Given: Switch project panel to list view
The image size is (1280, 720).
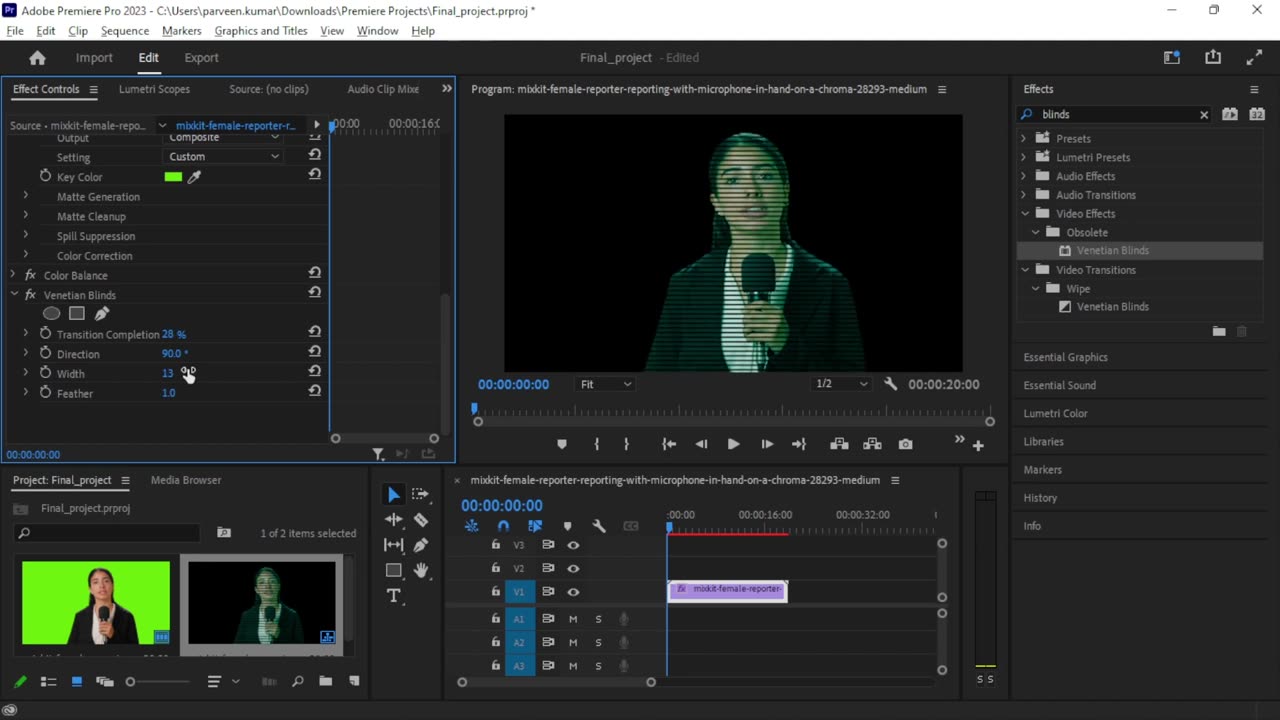Looking at the screenshot, I should pos(48,682).
